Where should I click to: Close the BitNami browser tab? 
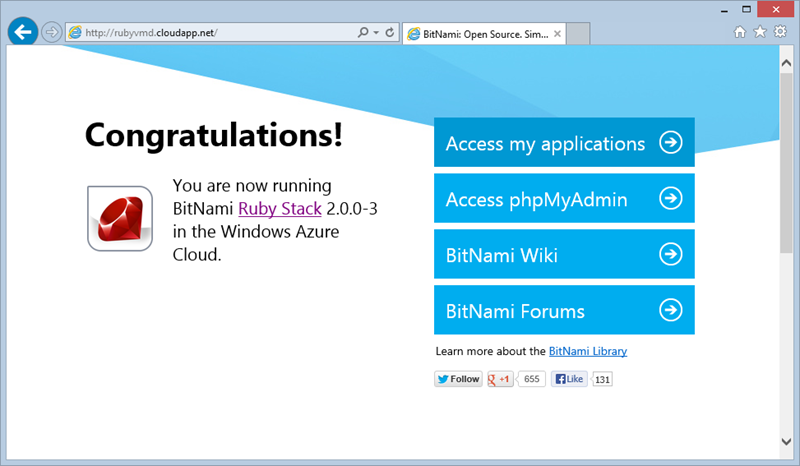pyautogui.click(x=558, y=34)
